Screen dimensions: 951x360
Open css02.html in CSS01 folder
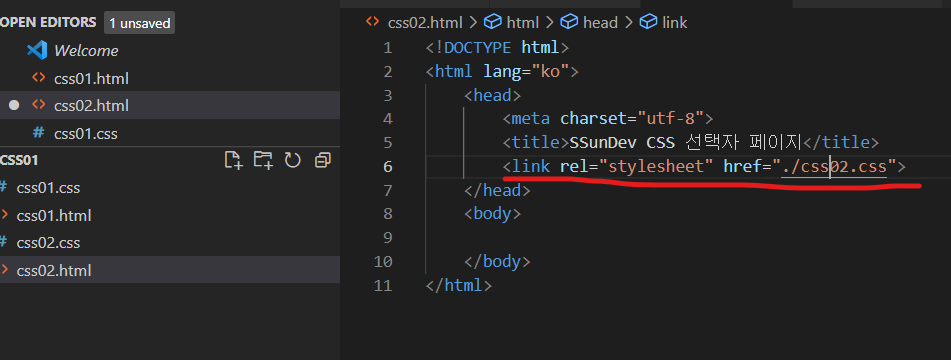coord(54,270)
